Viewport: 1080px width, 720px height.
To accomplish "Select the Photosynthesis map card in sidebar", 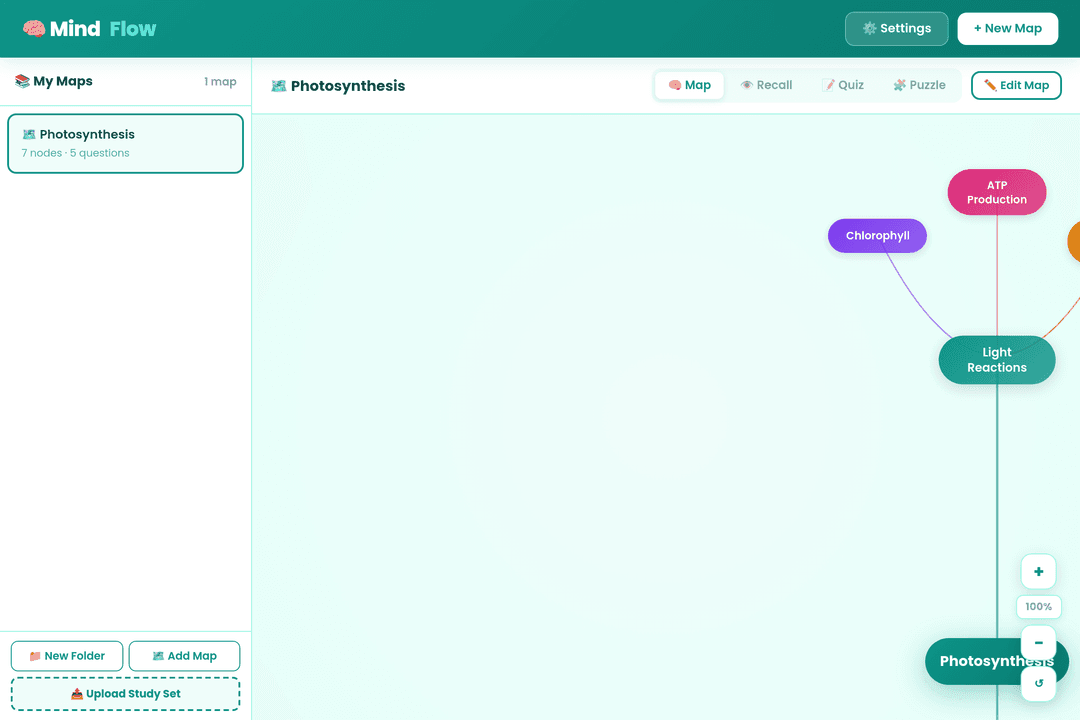I will pyautogui.click(x=125, y=143).
